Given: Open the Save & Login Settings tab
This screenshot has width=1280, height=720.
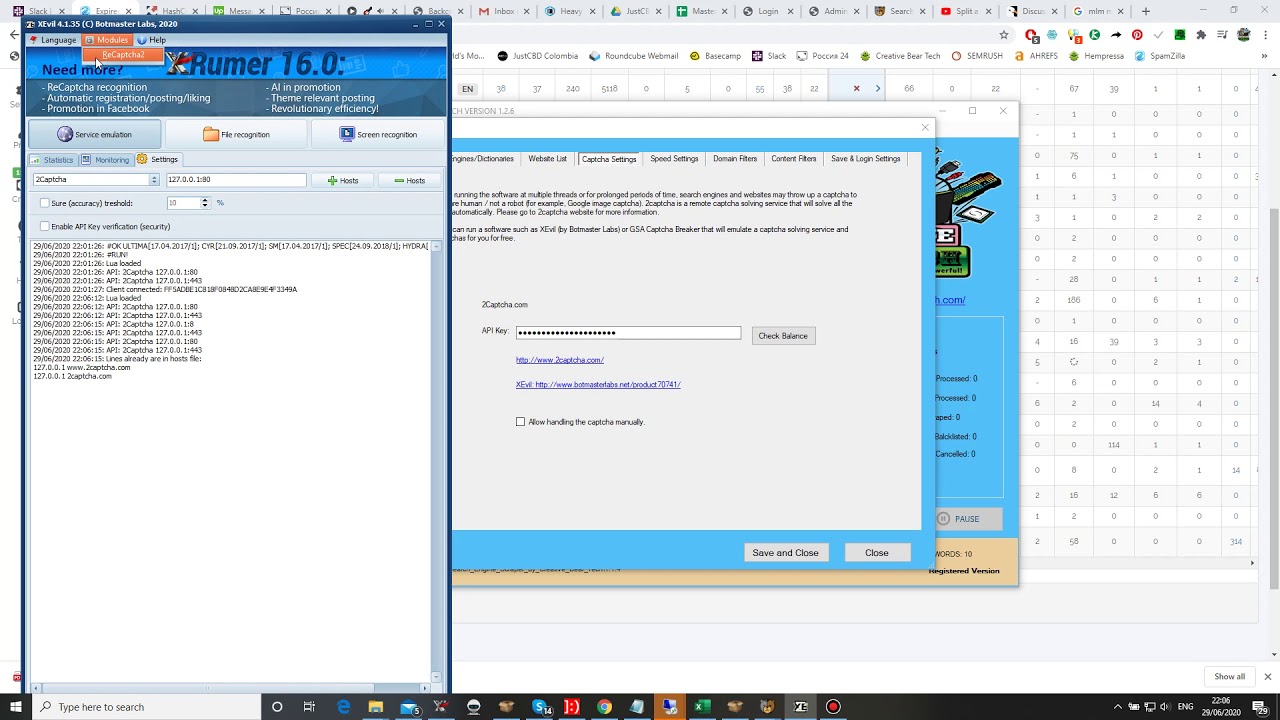Looking at the screenshot, I should click(x=866, y=159).
